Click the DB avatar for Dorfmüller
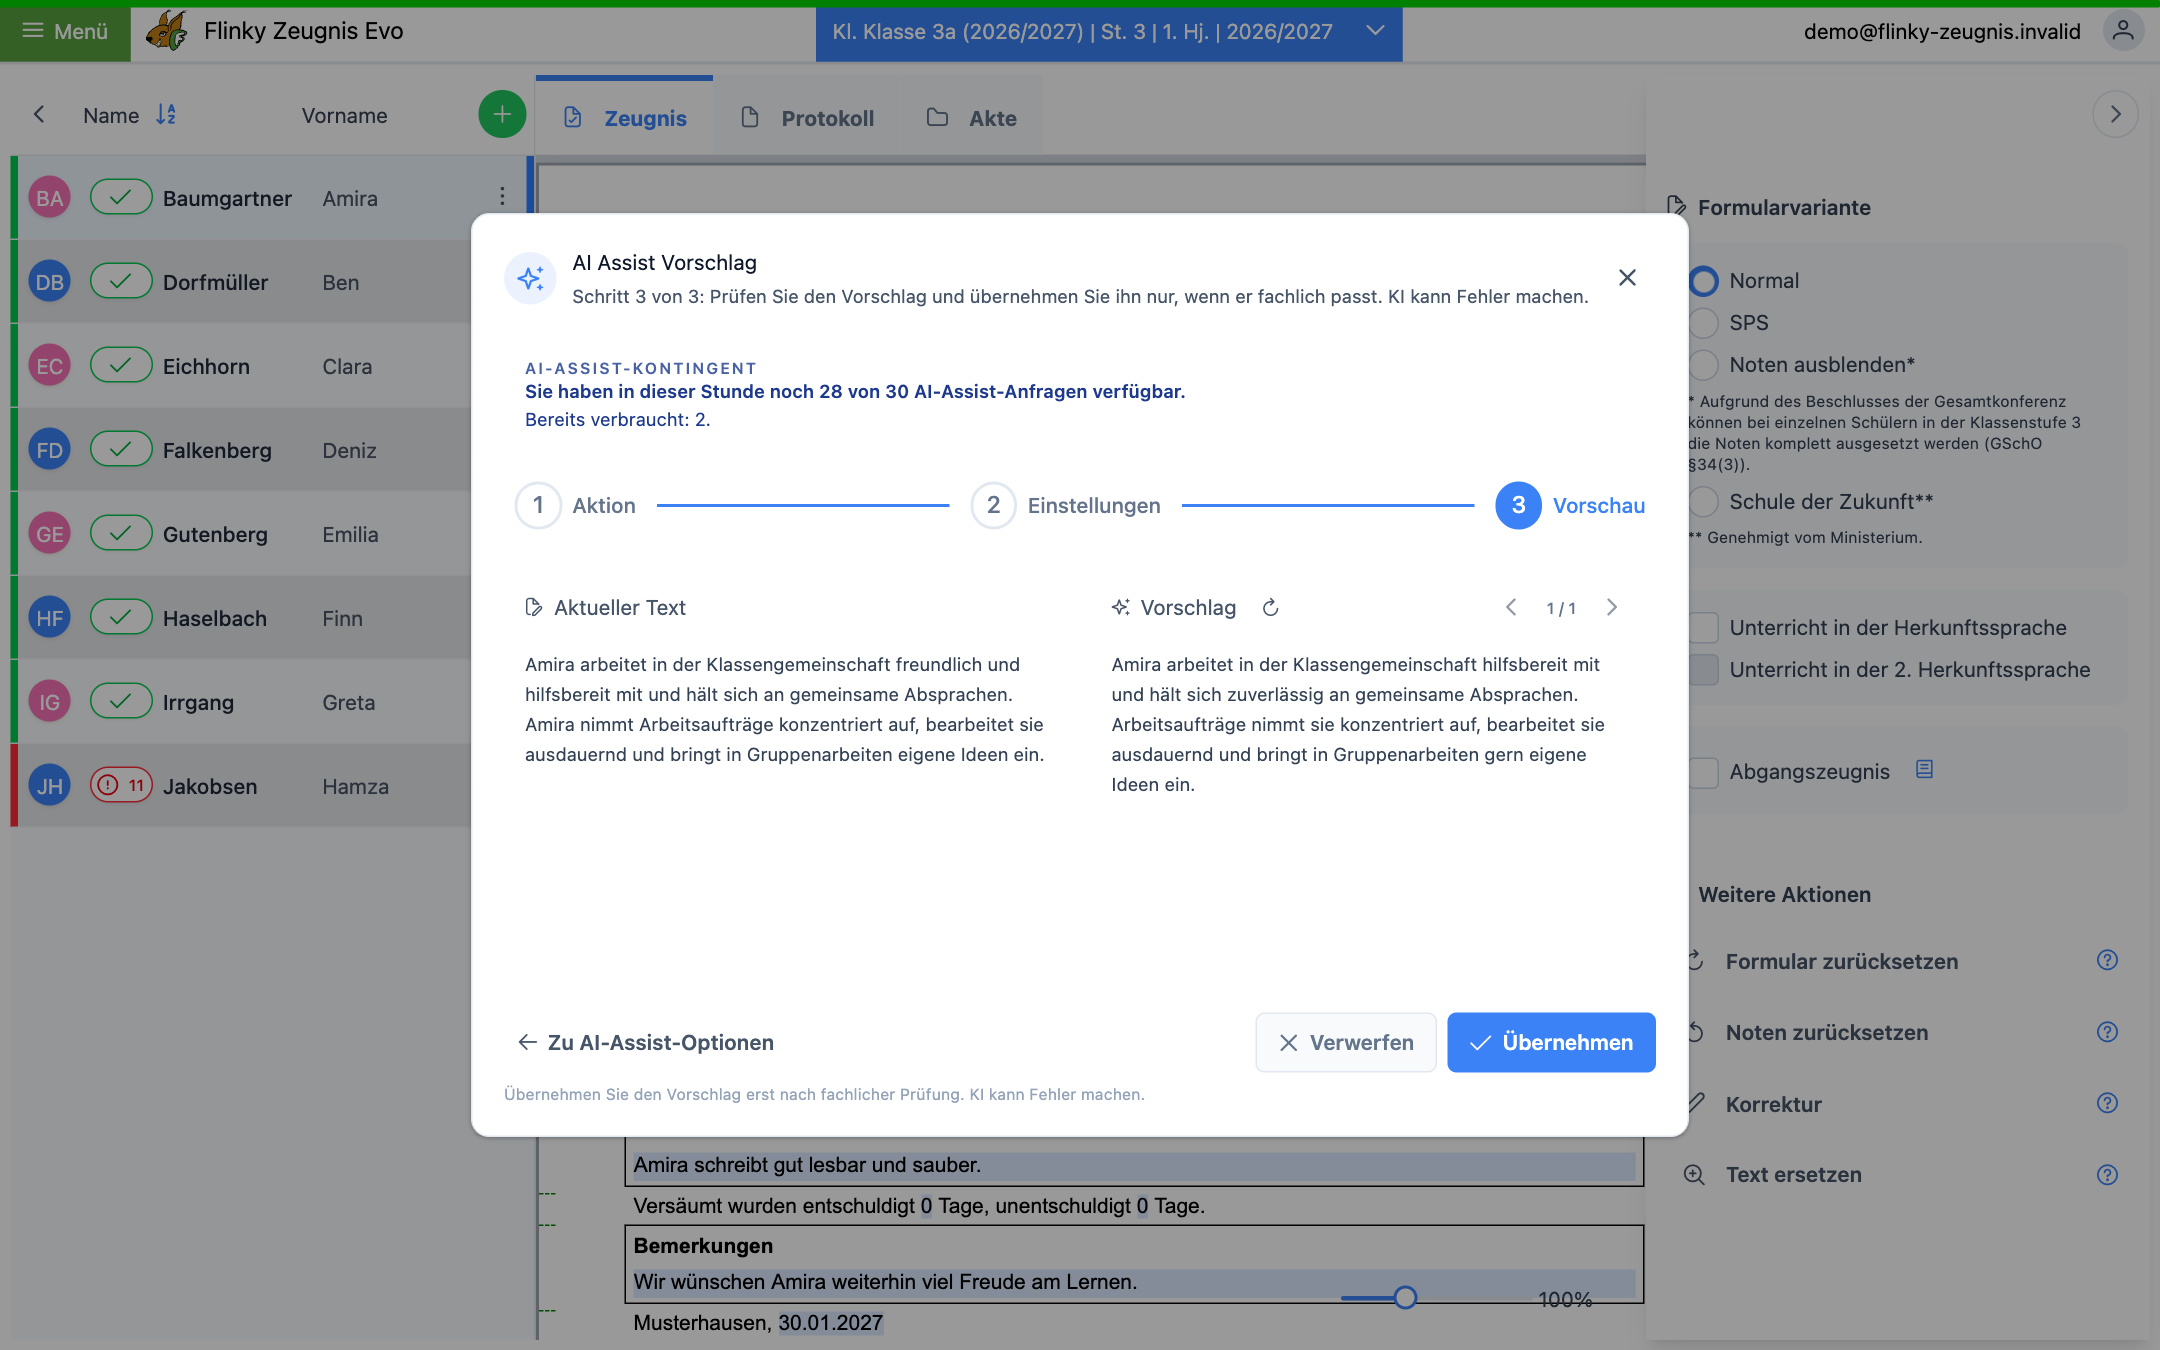 tap(49, 282)
